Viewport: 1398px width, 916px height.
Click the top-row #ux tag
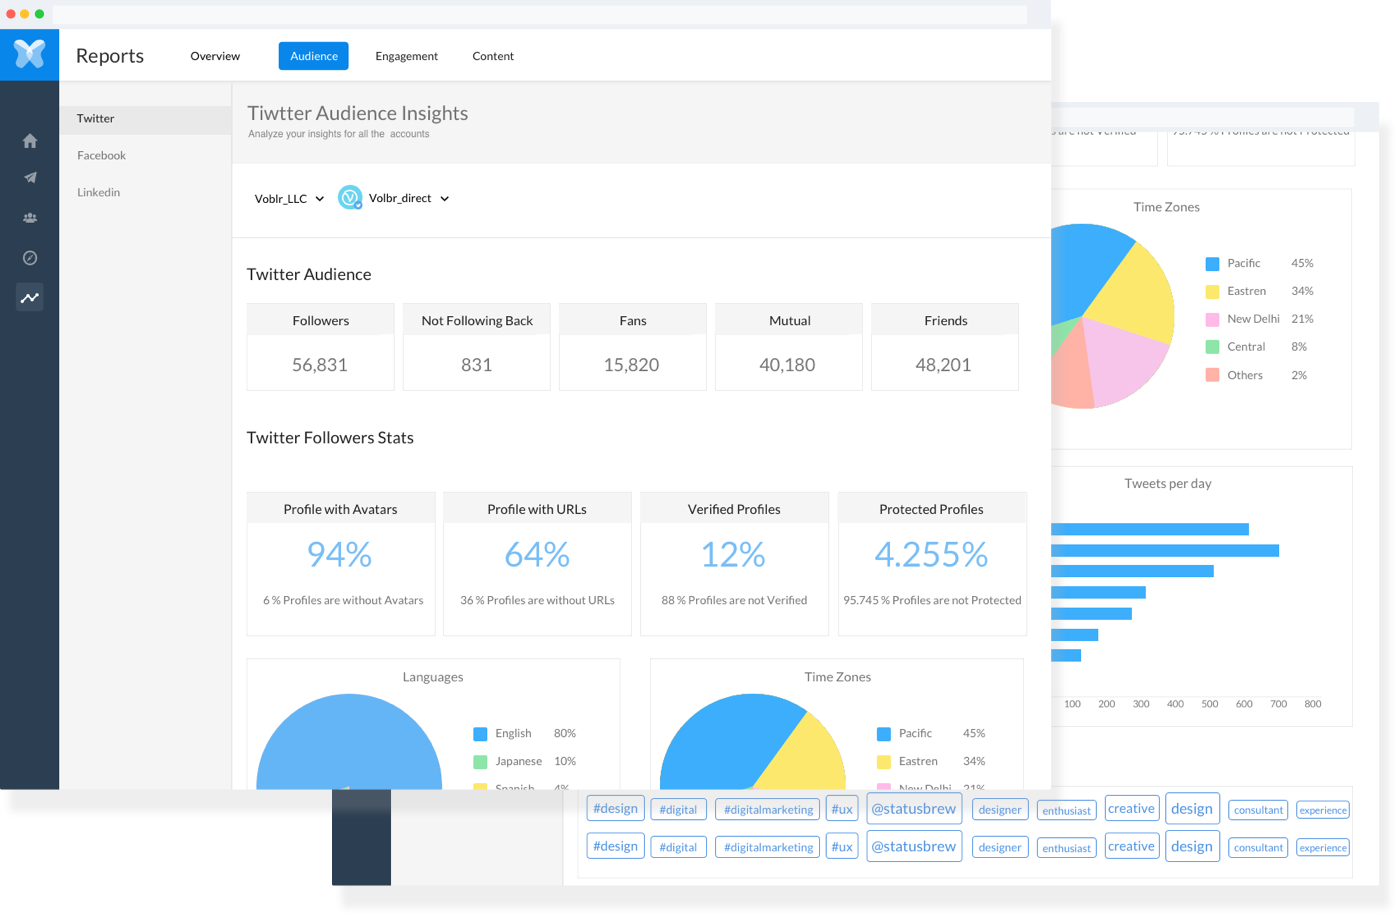[x=842, y=809]
